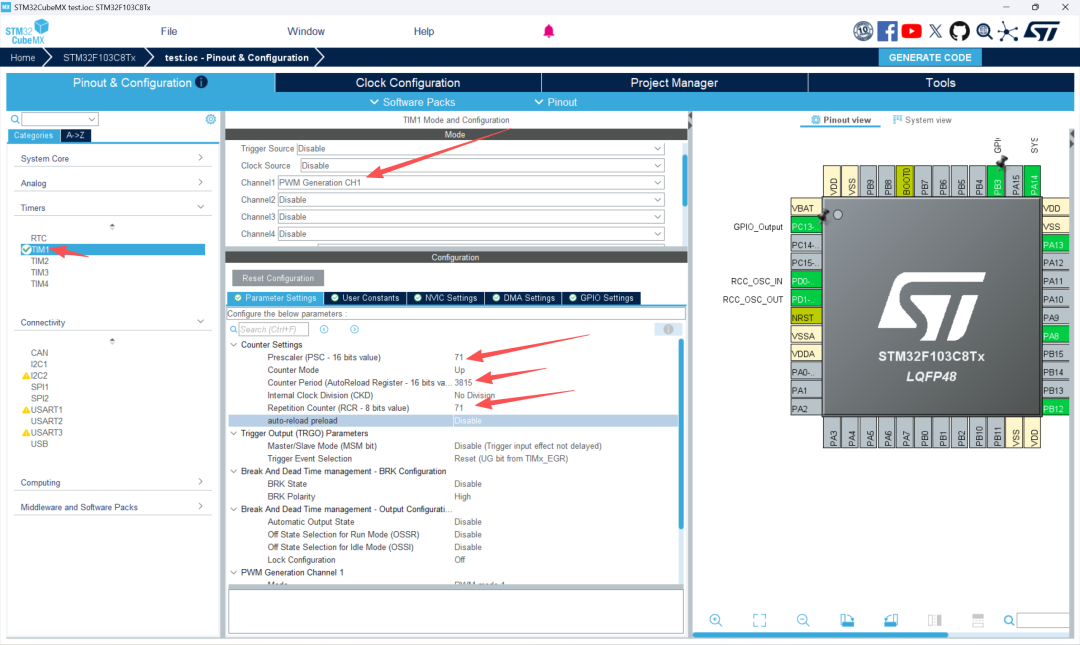Click the ST logo icon

click(x=1041, y=31)
